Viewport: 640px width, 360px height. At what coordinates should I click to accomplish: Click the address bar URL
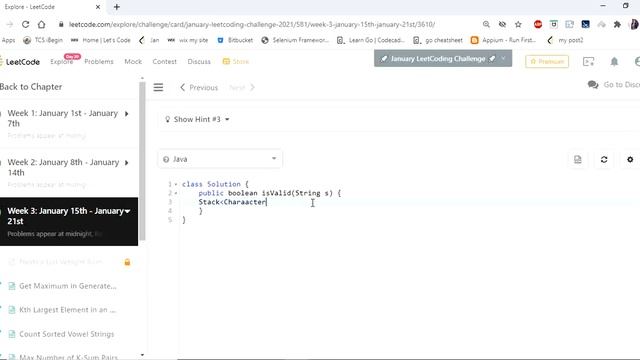point(252,24)
